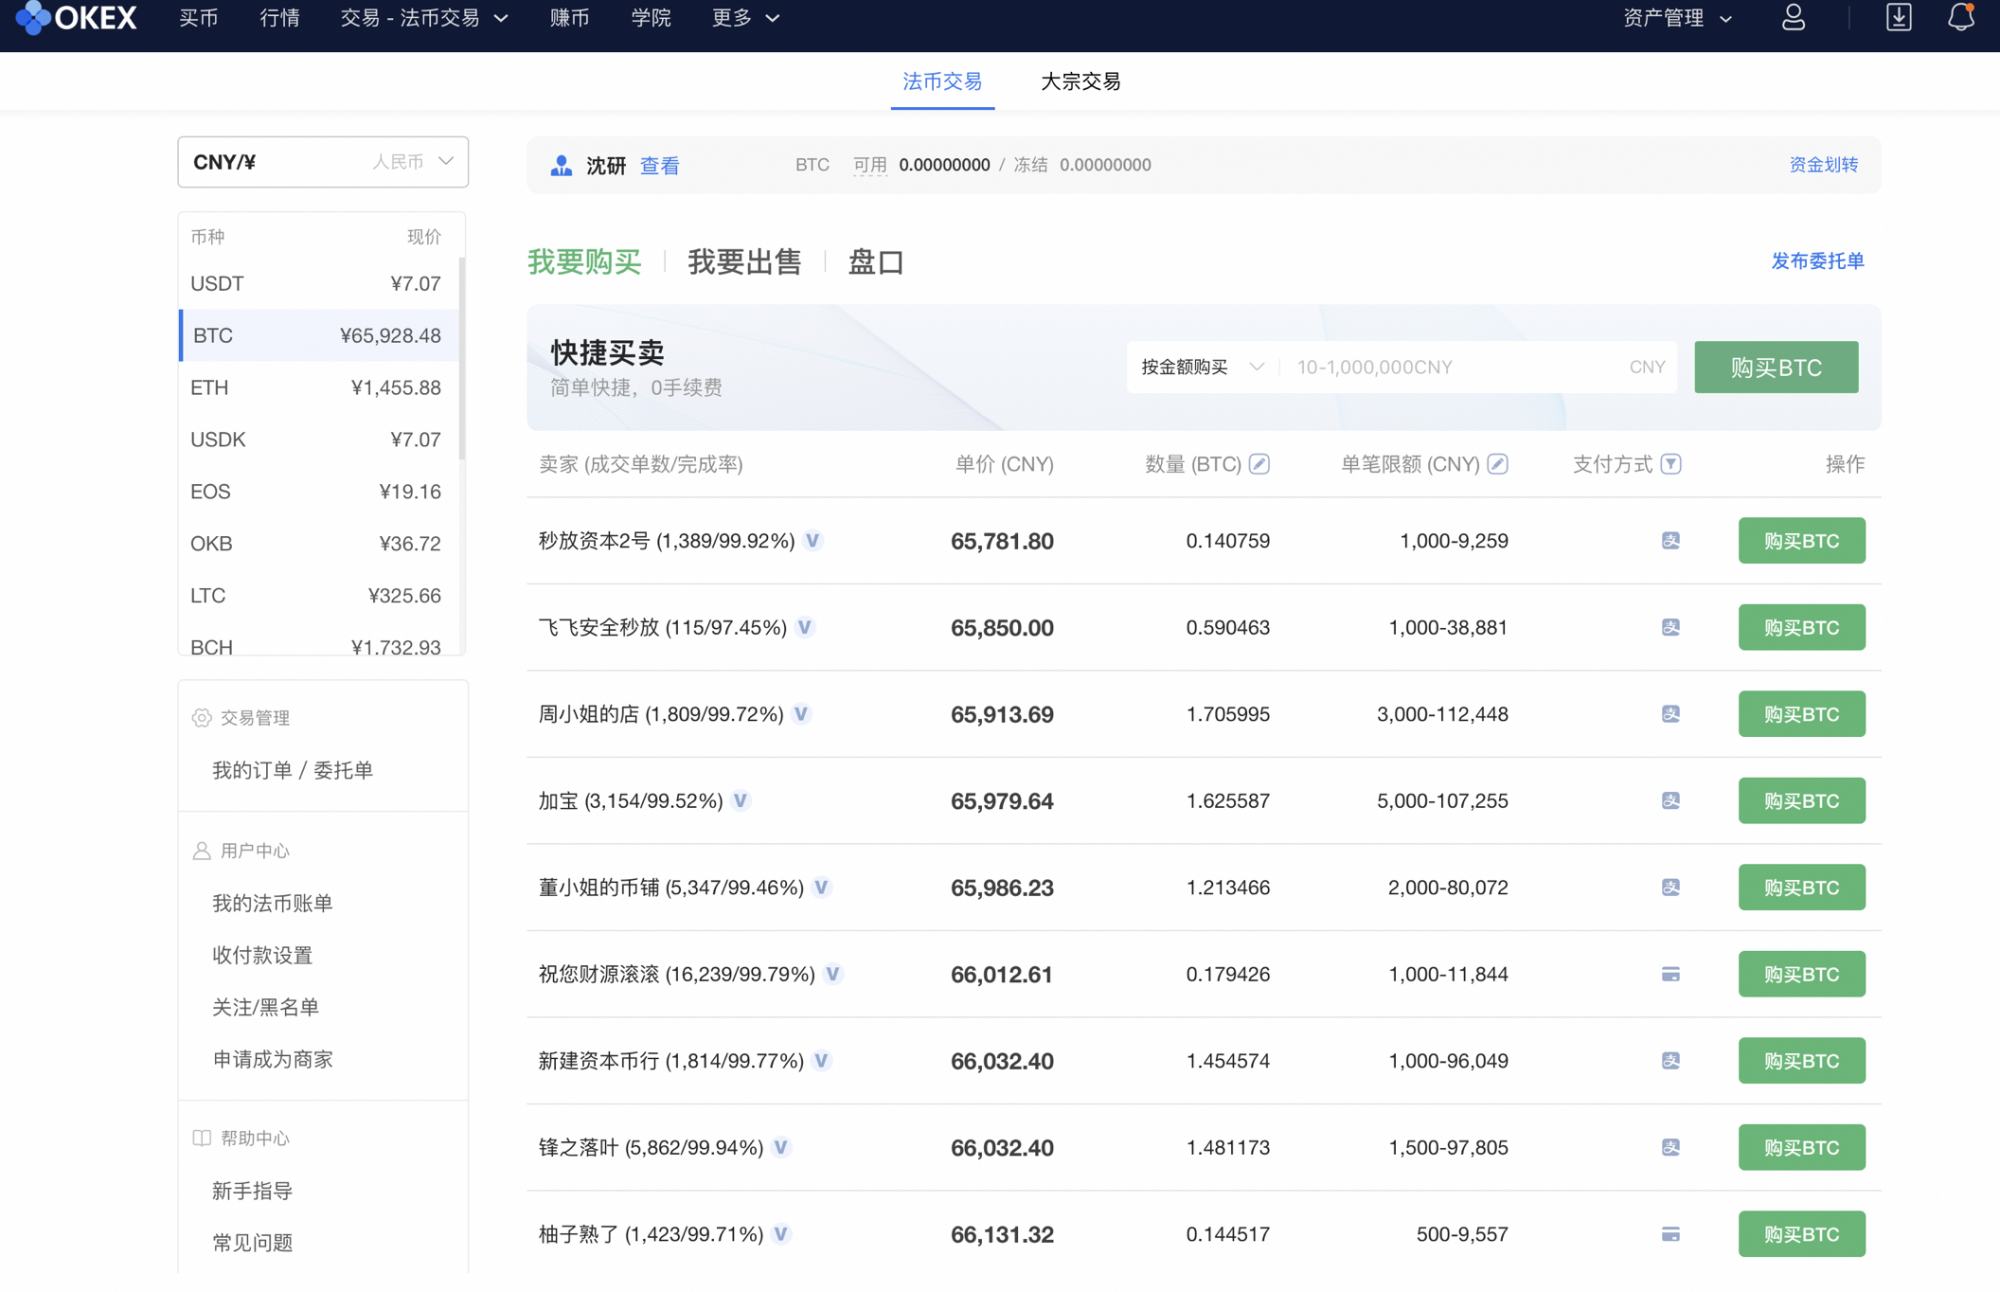2000x1292 pixels.
Task: Select LTC in the coin list
Action: [x=319, y=596]
